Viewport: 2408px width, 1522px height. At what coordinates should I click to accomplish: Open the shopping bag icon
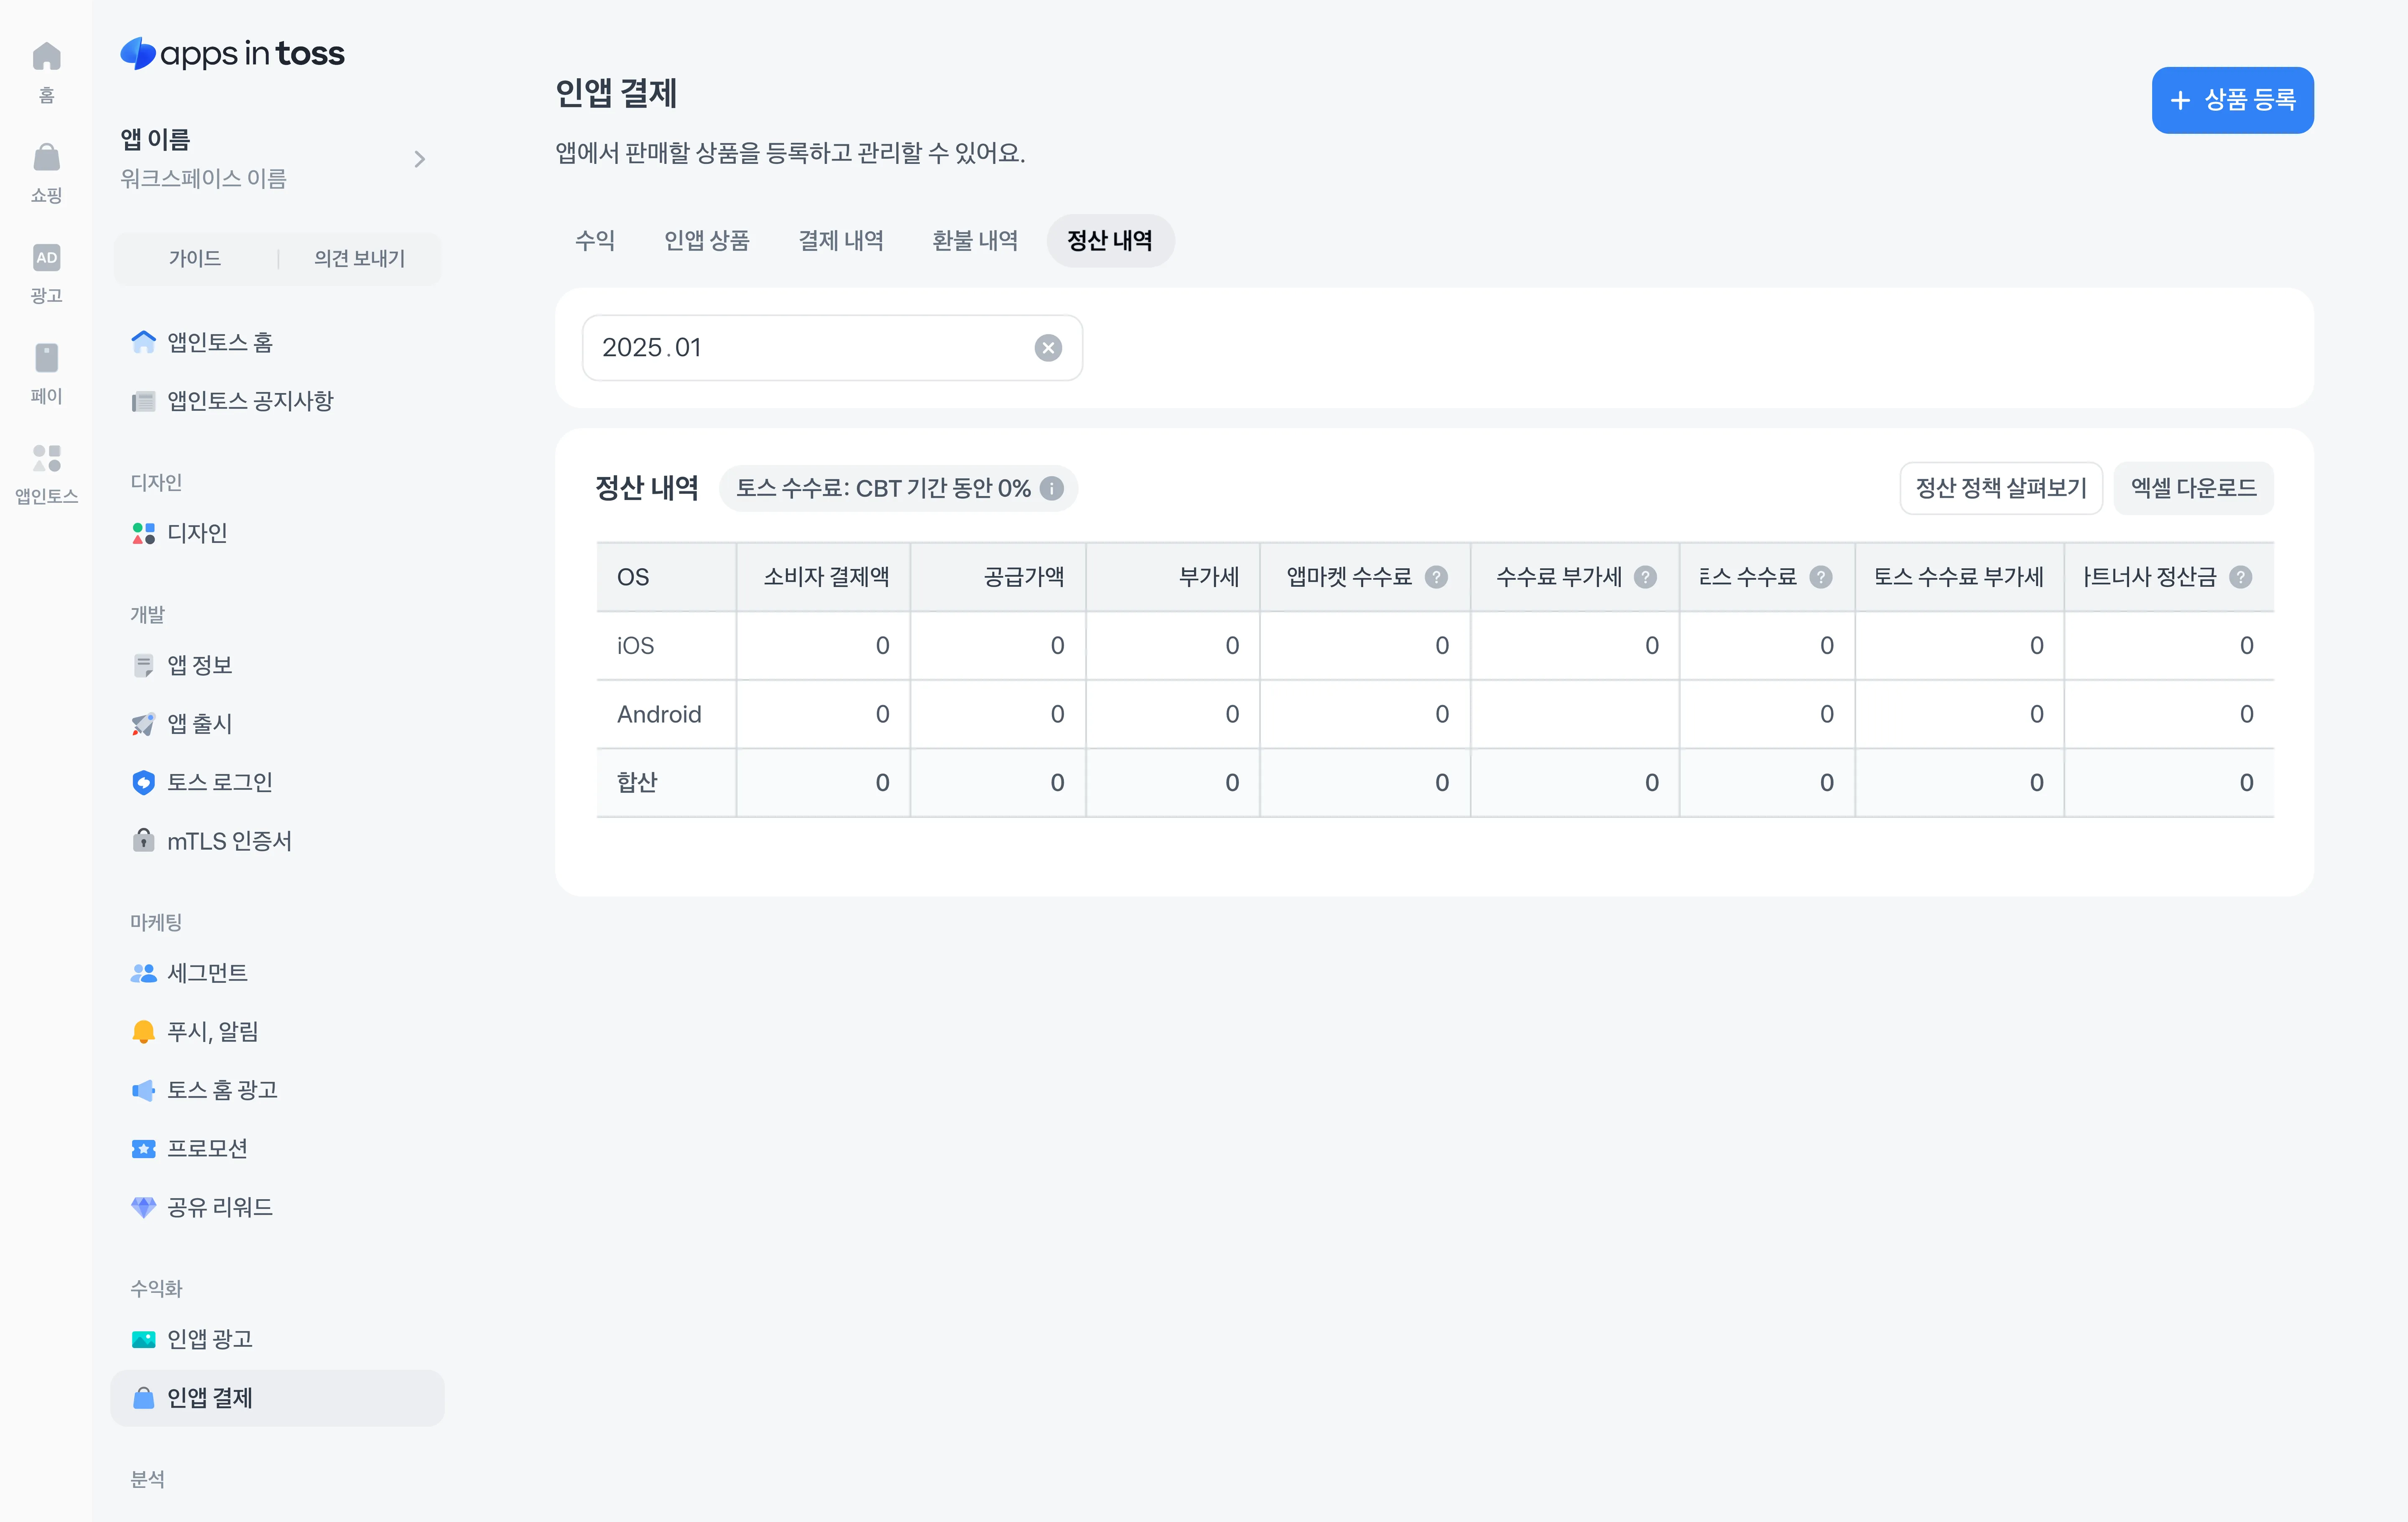click(46, 158)
